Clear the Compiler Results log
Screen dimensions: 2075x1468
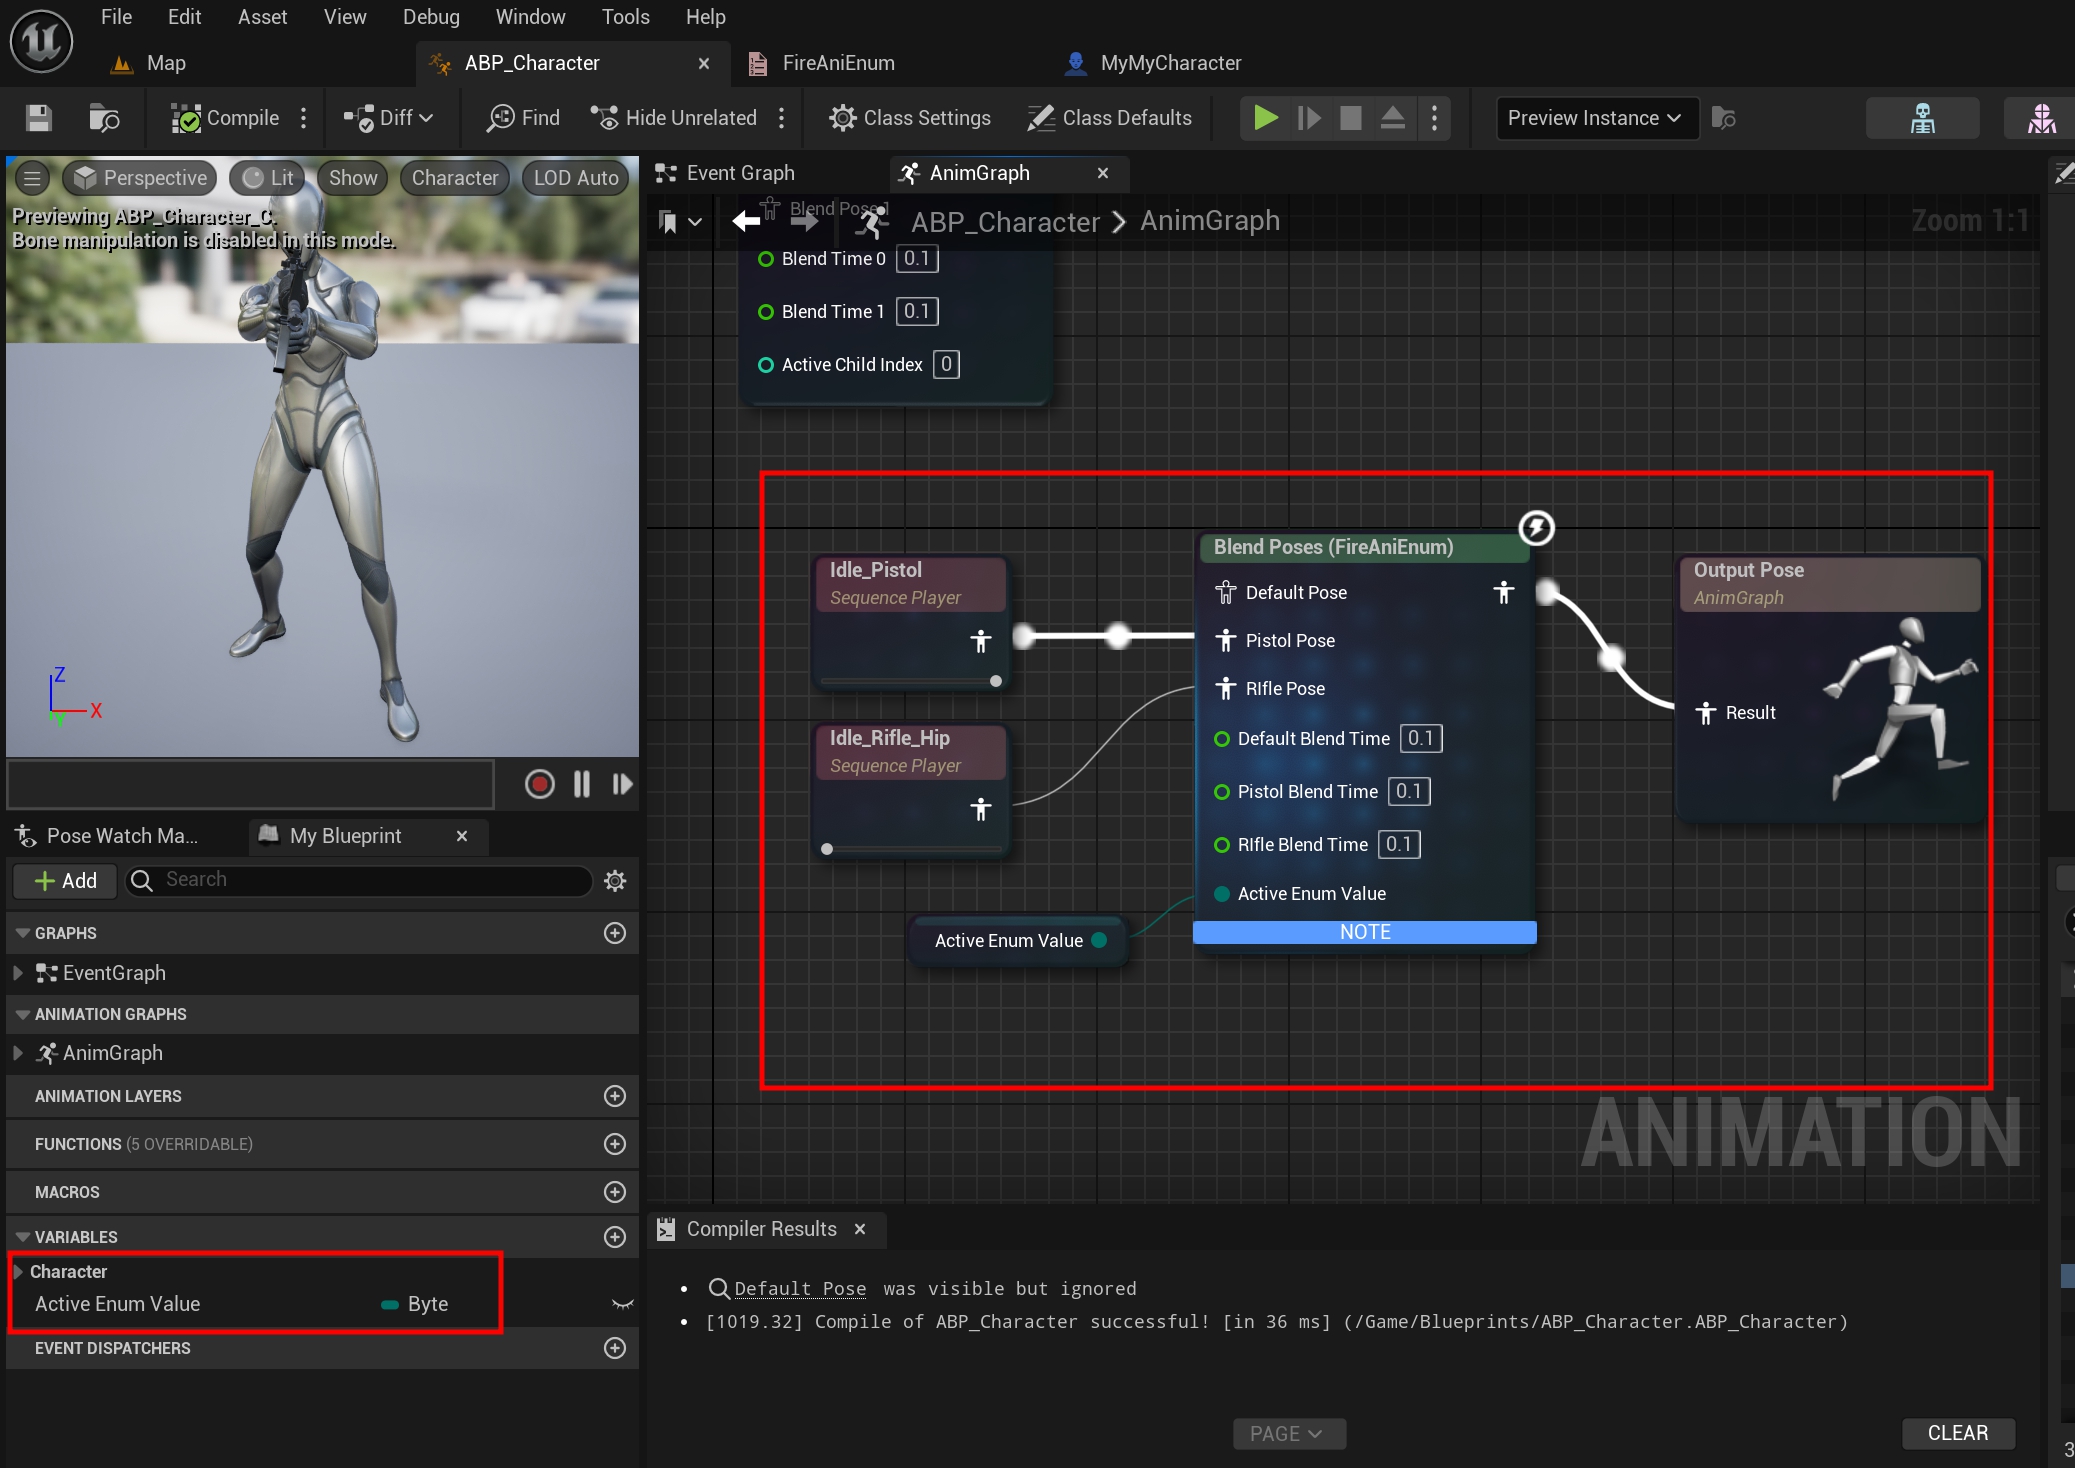tap(1957, 1433)
